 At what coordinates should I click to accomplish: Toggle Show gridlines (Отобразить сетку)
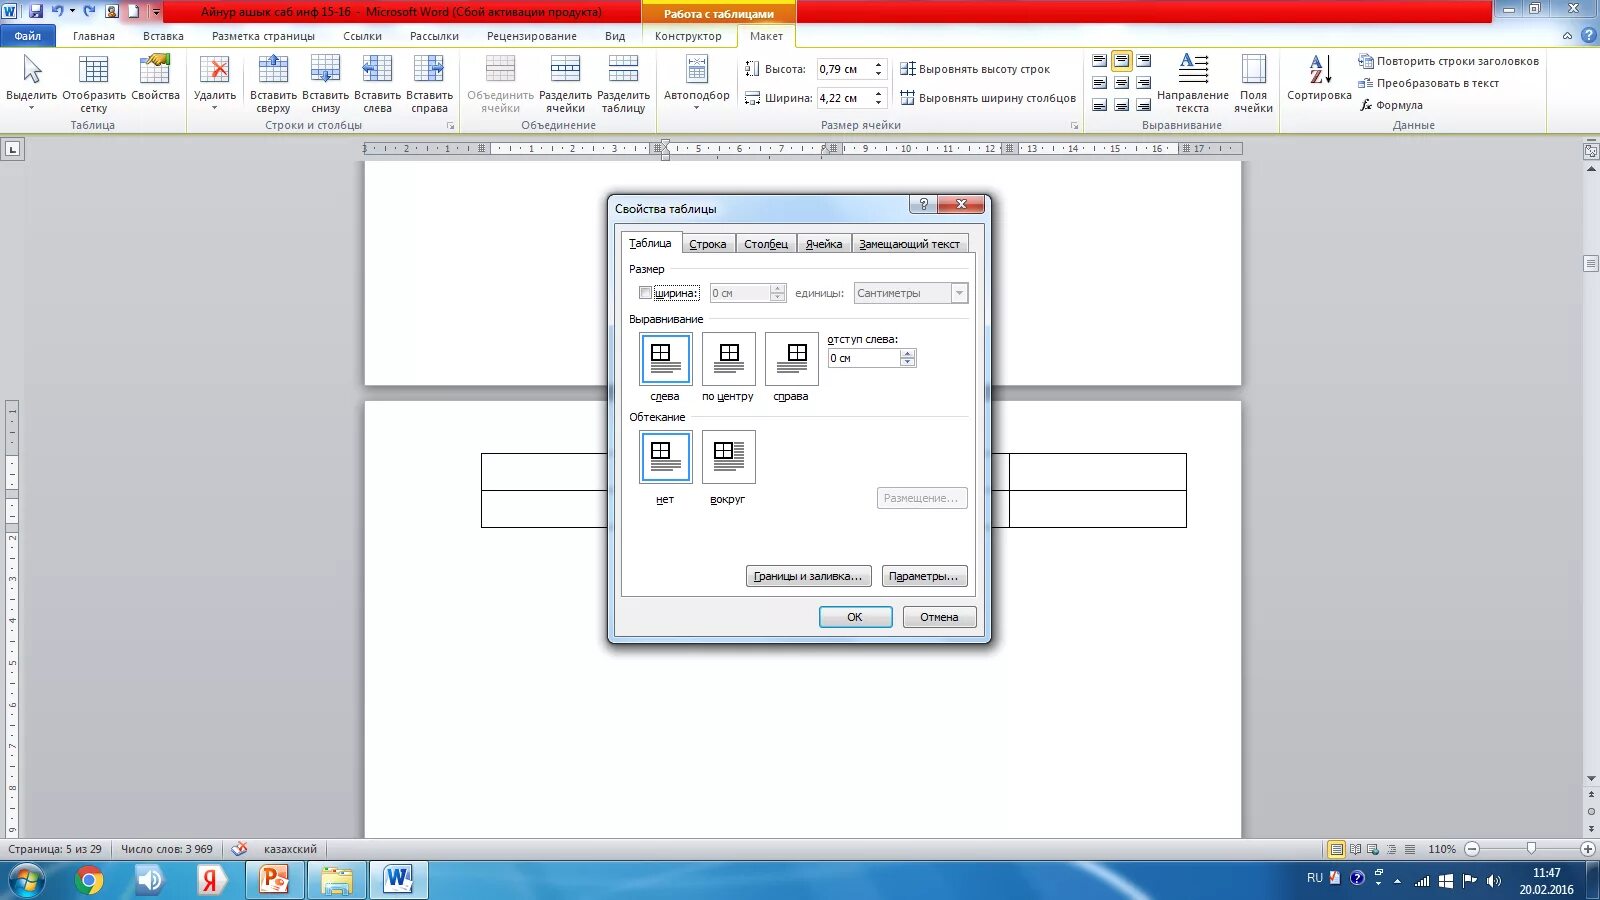click(x=93, y=82)
